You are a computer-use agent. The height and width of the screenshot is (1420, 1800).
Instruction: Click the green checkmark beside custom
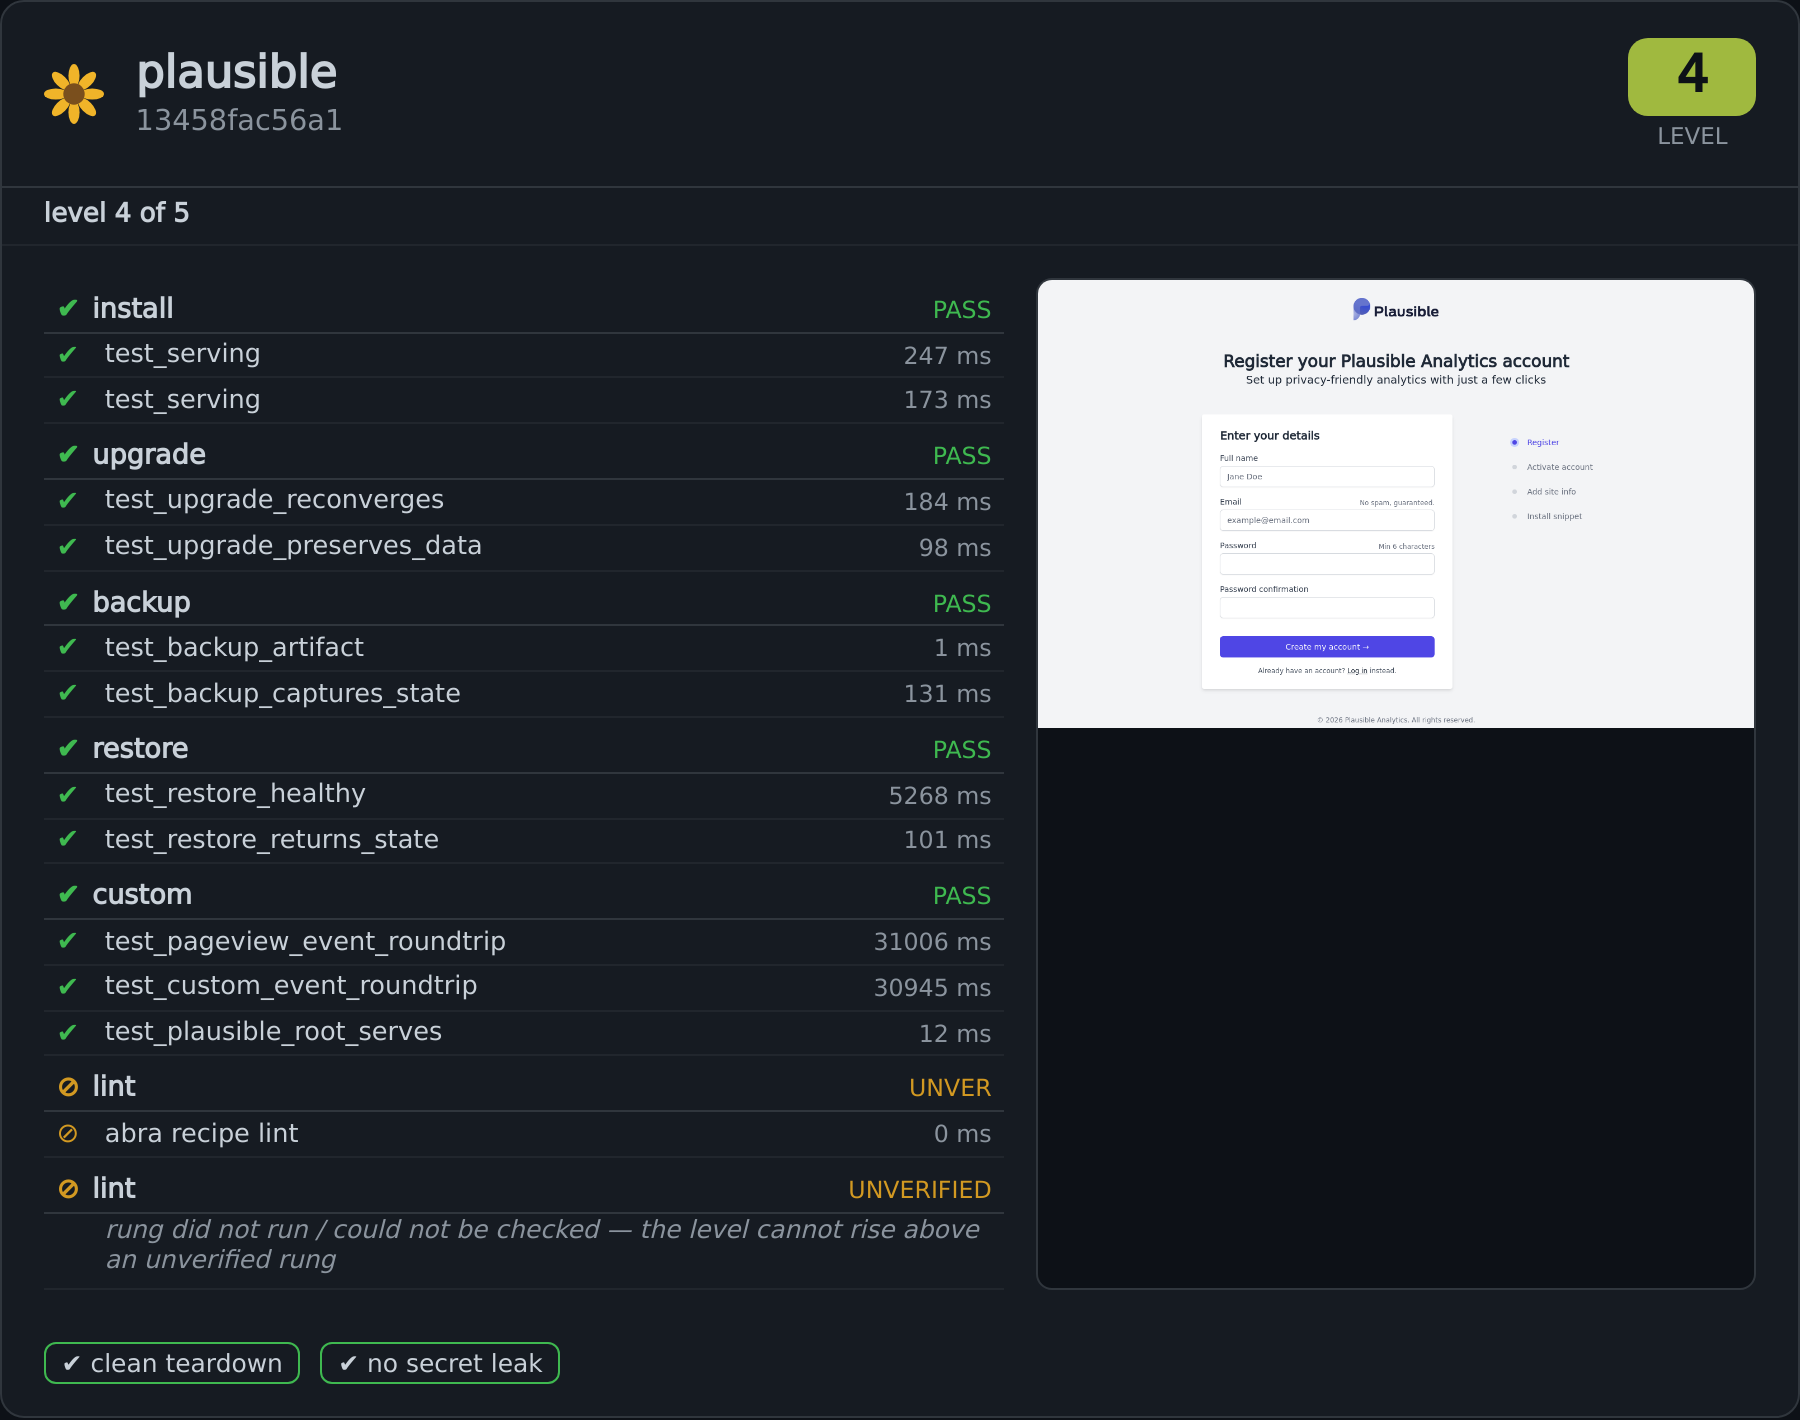68,894
